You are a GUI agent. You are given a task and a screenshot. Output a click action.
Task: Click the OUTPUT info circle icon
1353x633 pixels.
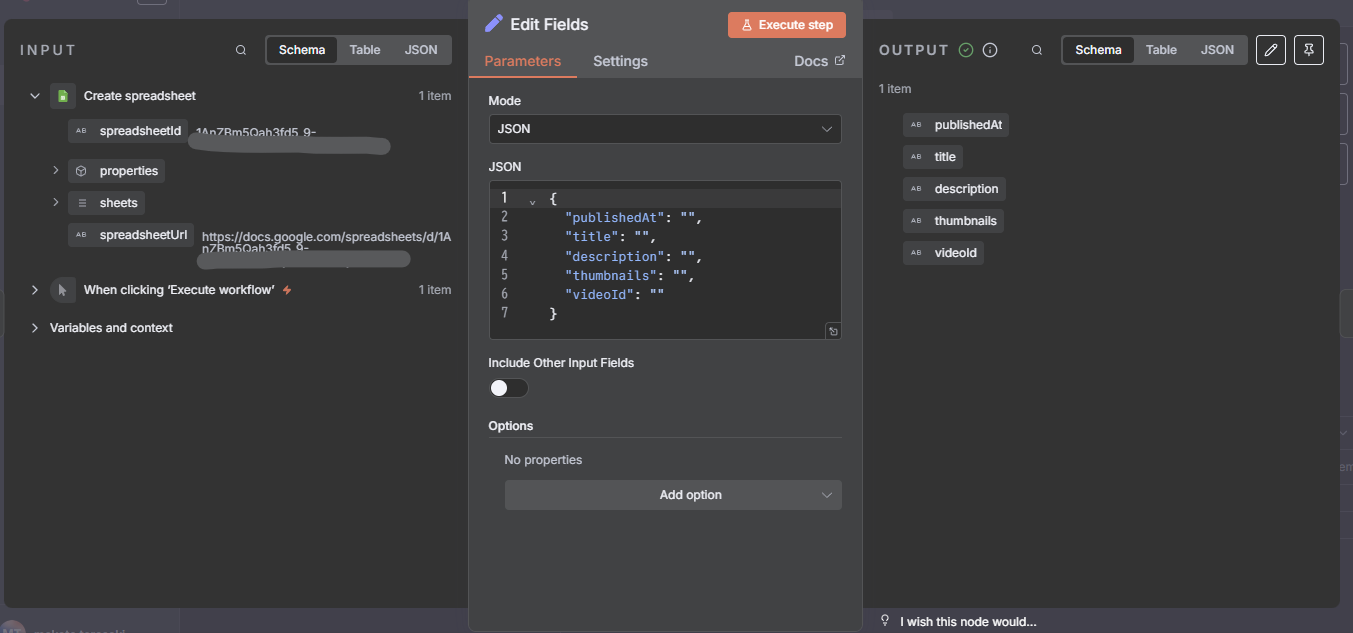point(990,50)
